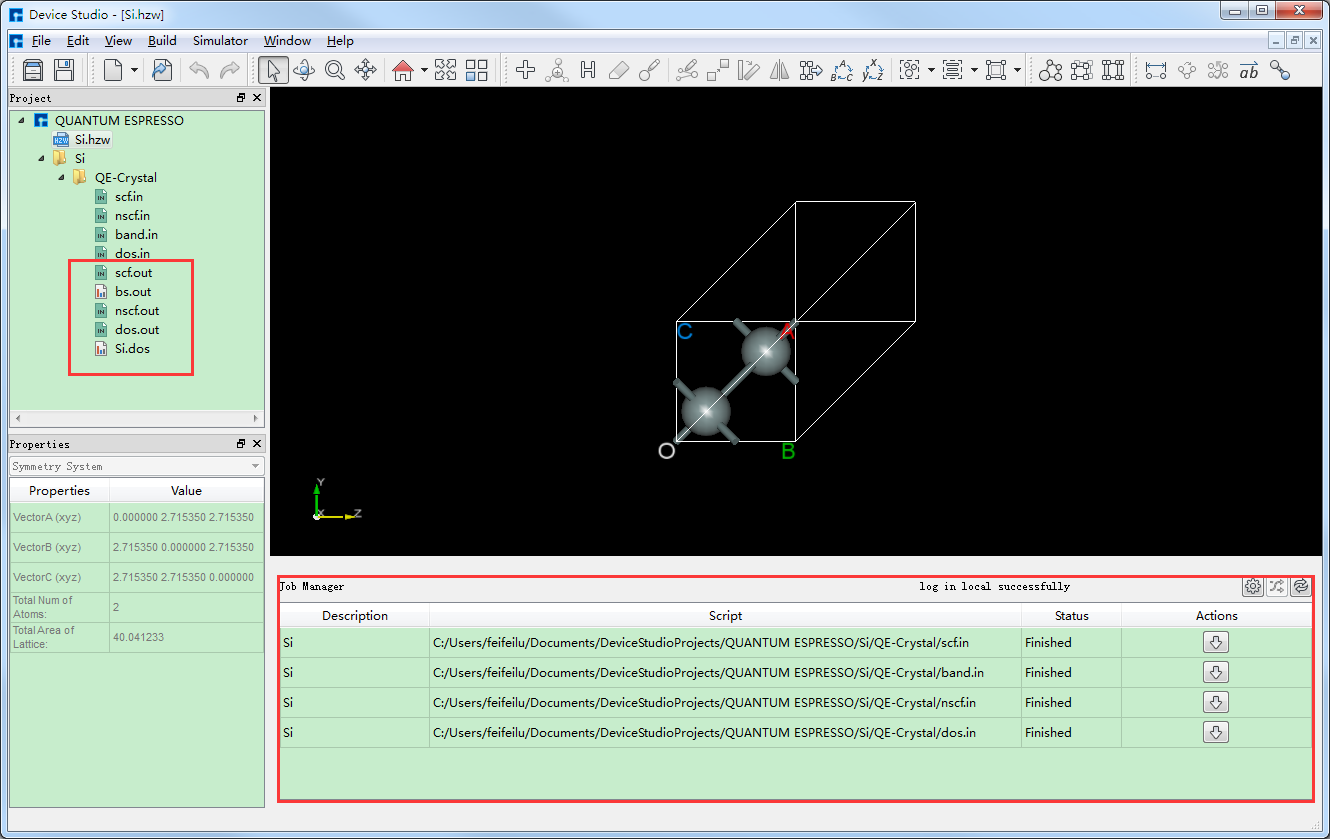Click the measure distance tool
Image resolution: width=1330 pixels, height=839 pixels.
tap(1156, 70)
